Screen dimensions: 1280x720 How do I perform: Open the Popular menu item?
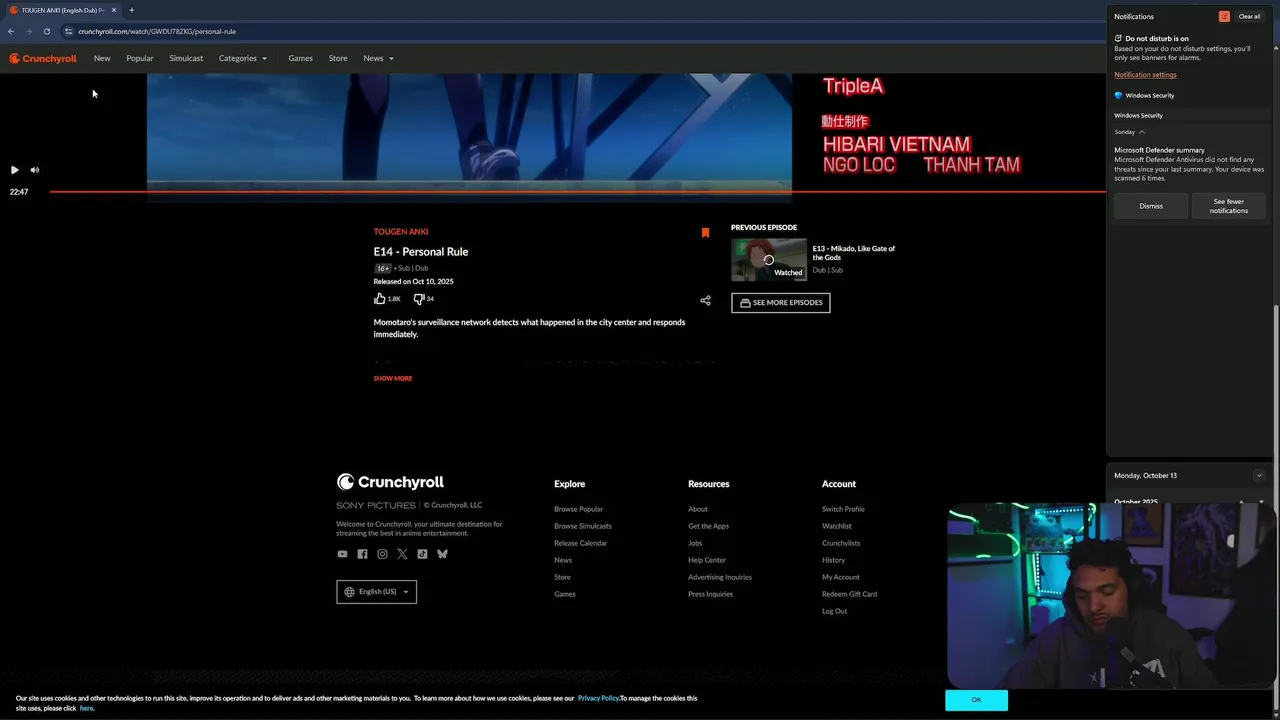pos(140,58)
